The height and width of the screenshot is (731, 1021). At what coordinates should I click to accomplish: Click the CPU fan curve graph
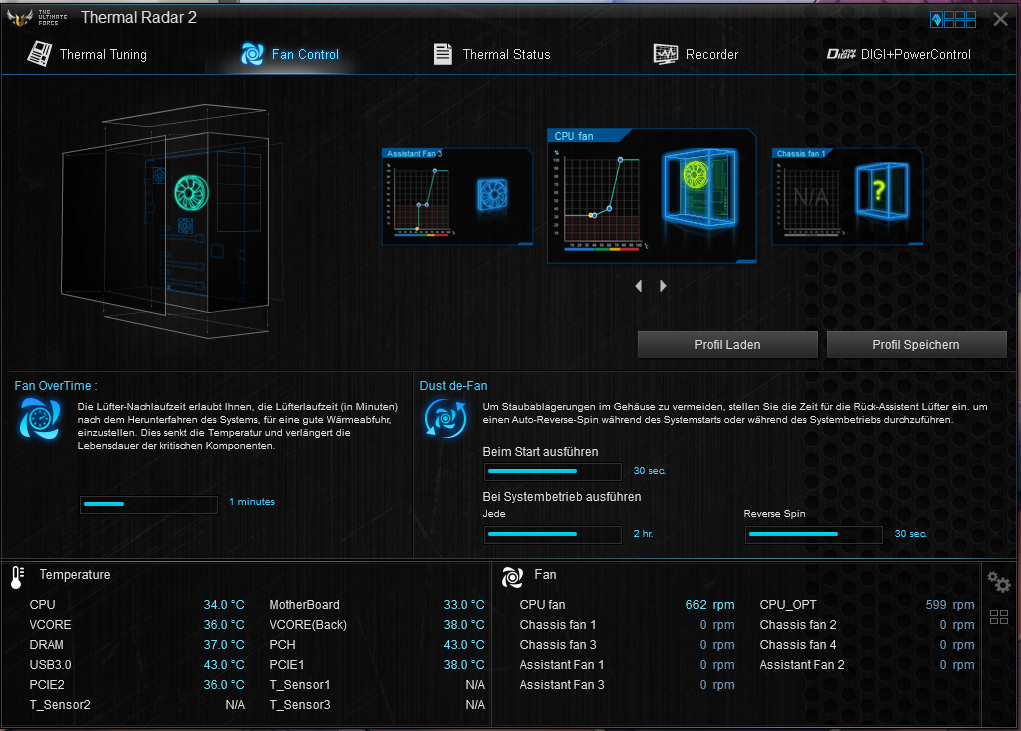(x=601, y=199)
